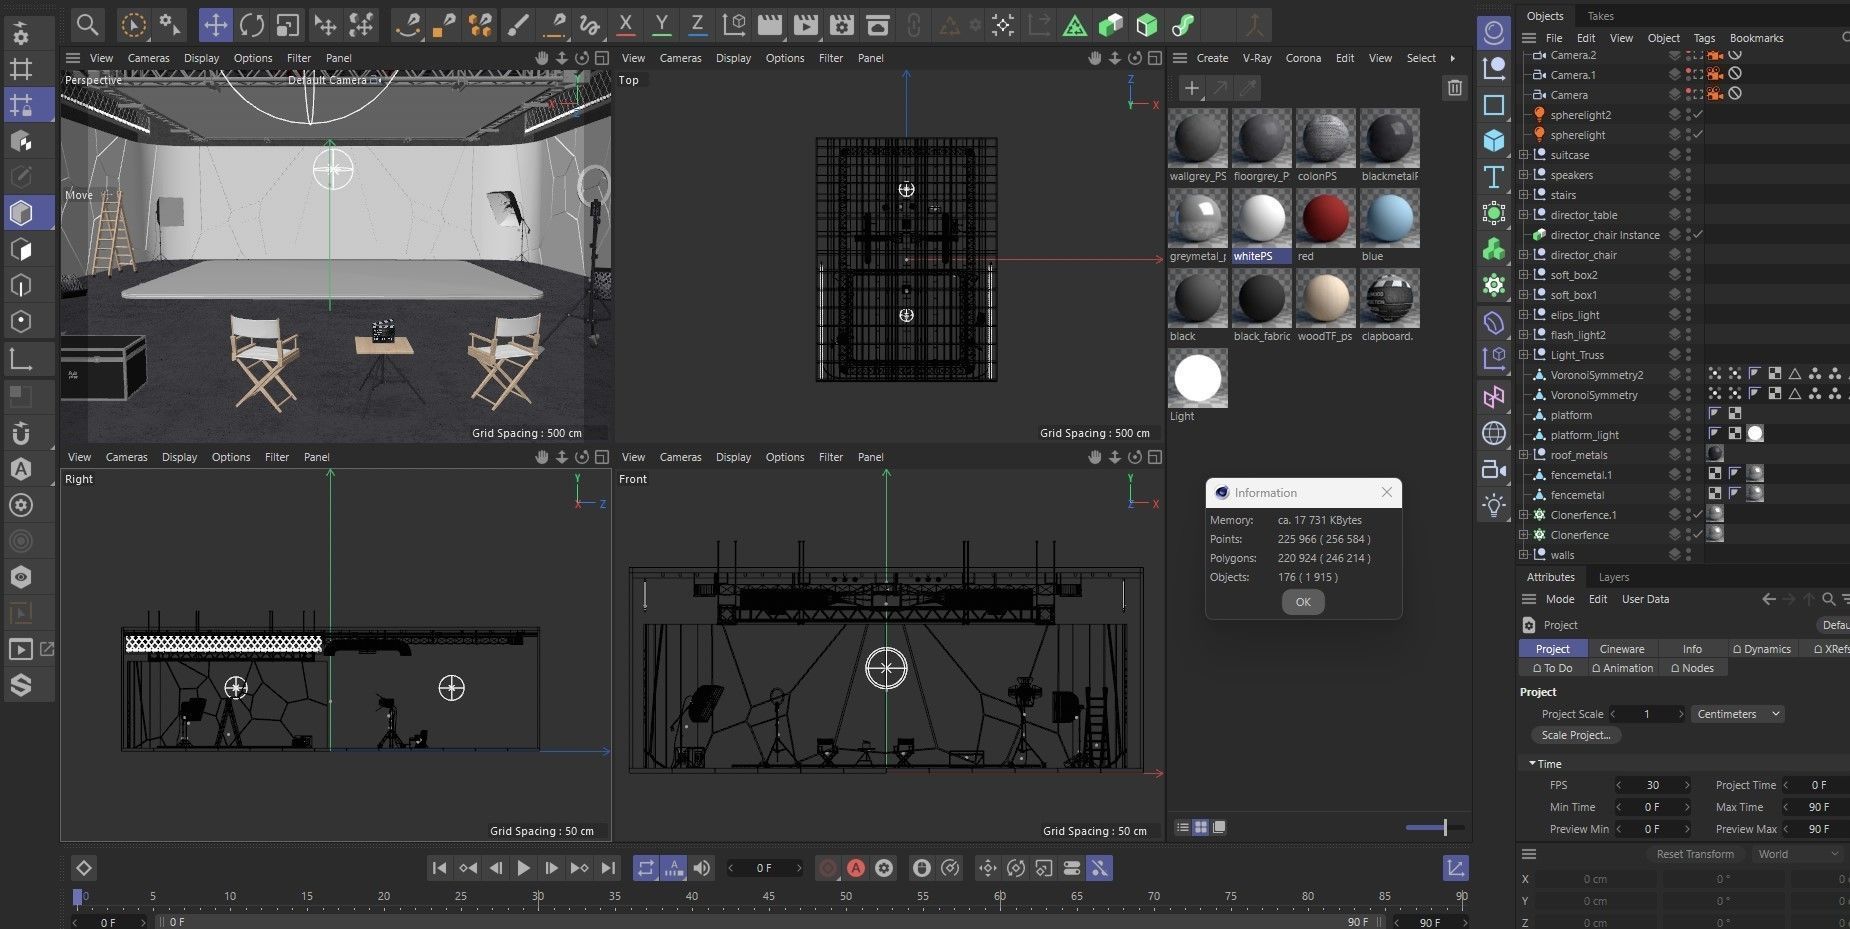Collapse the Time section triangle
1850x929 pixels.
click(1532, 764)
